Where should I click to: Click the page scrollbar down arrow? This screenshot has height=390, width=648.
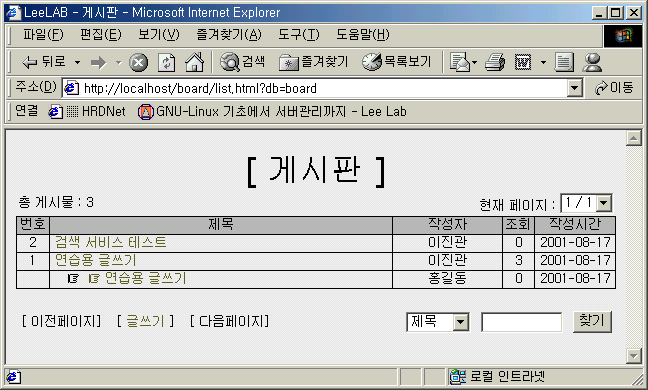tap(634, 356)
